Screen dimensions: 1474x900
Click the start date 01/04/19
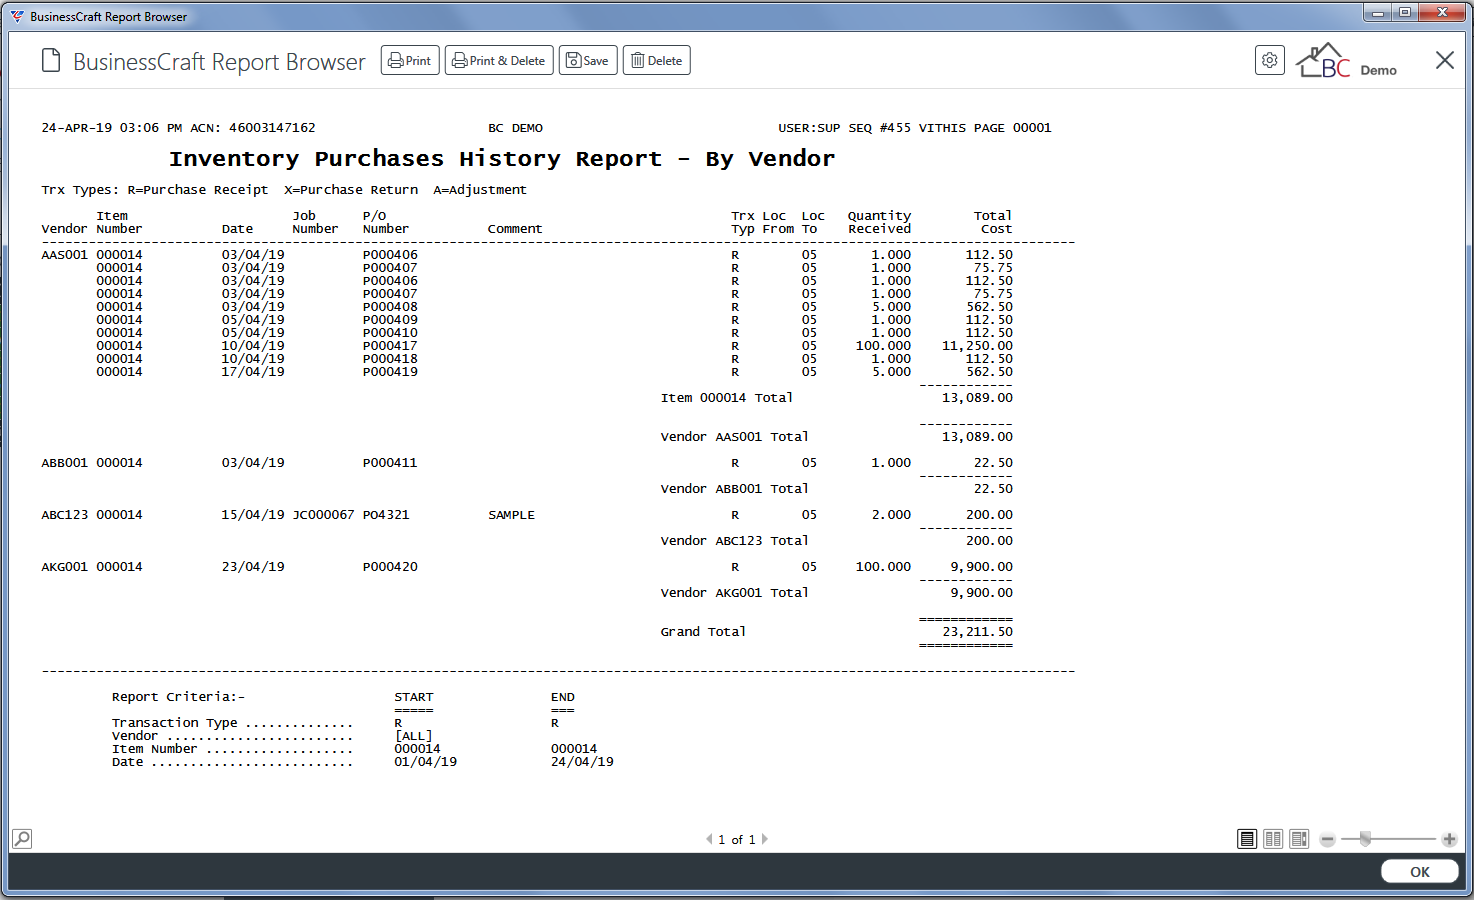tap(426, 762)
